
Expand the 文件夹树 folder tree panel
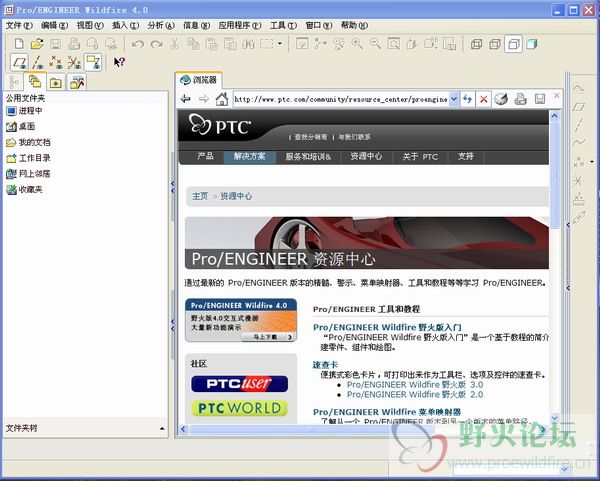tap(162, 428)
